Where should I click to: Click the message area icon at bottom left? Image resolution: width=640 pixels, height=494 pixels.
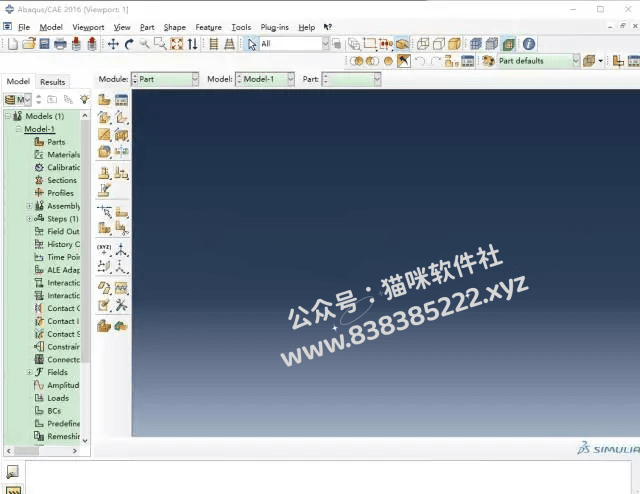pyautogui.click(x=13, y=472)
